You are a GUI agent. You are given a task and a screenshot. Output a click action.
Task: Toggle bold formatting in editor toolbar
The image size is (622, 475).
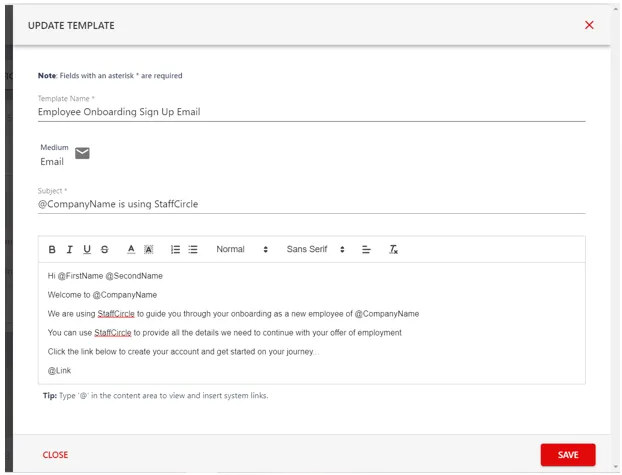[52, 250]
